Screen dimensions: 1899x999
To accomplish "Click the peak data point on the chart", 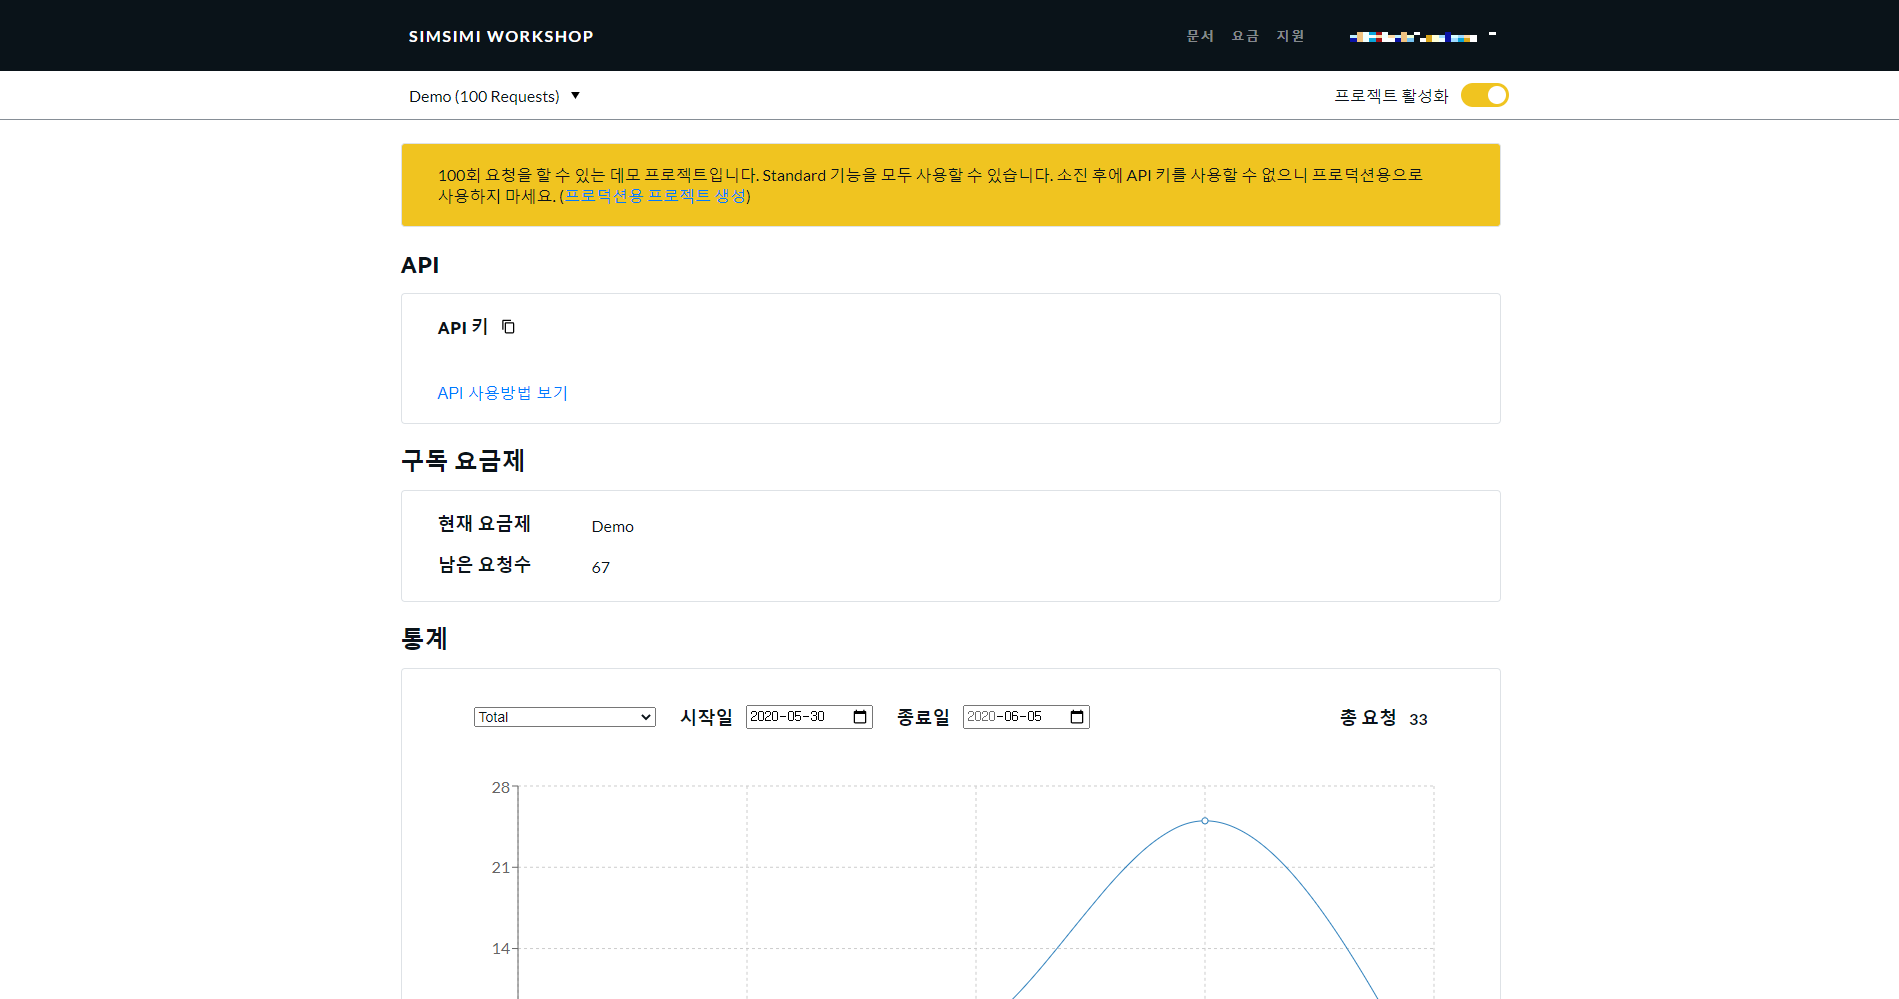I will point(1205,821).
